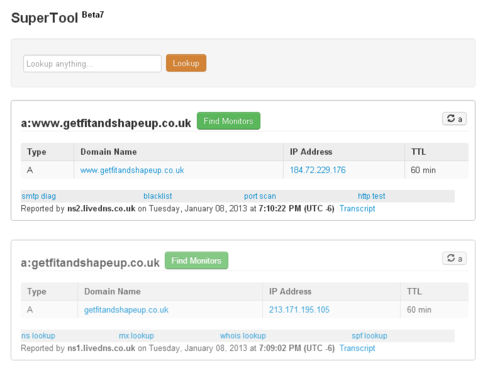Run the mx lookup link
The width and height of the screenshot is (490, 373).
click(x=136, y=336)
